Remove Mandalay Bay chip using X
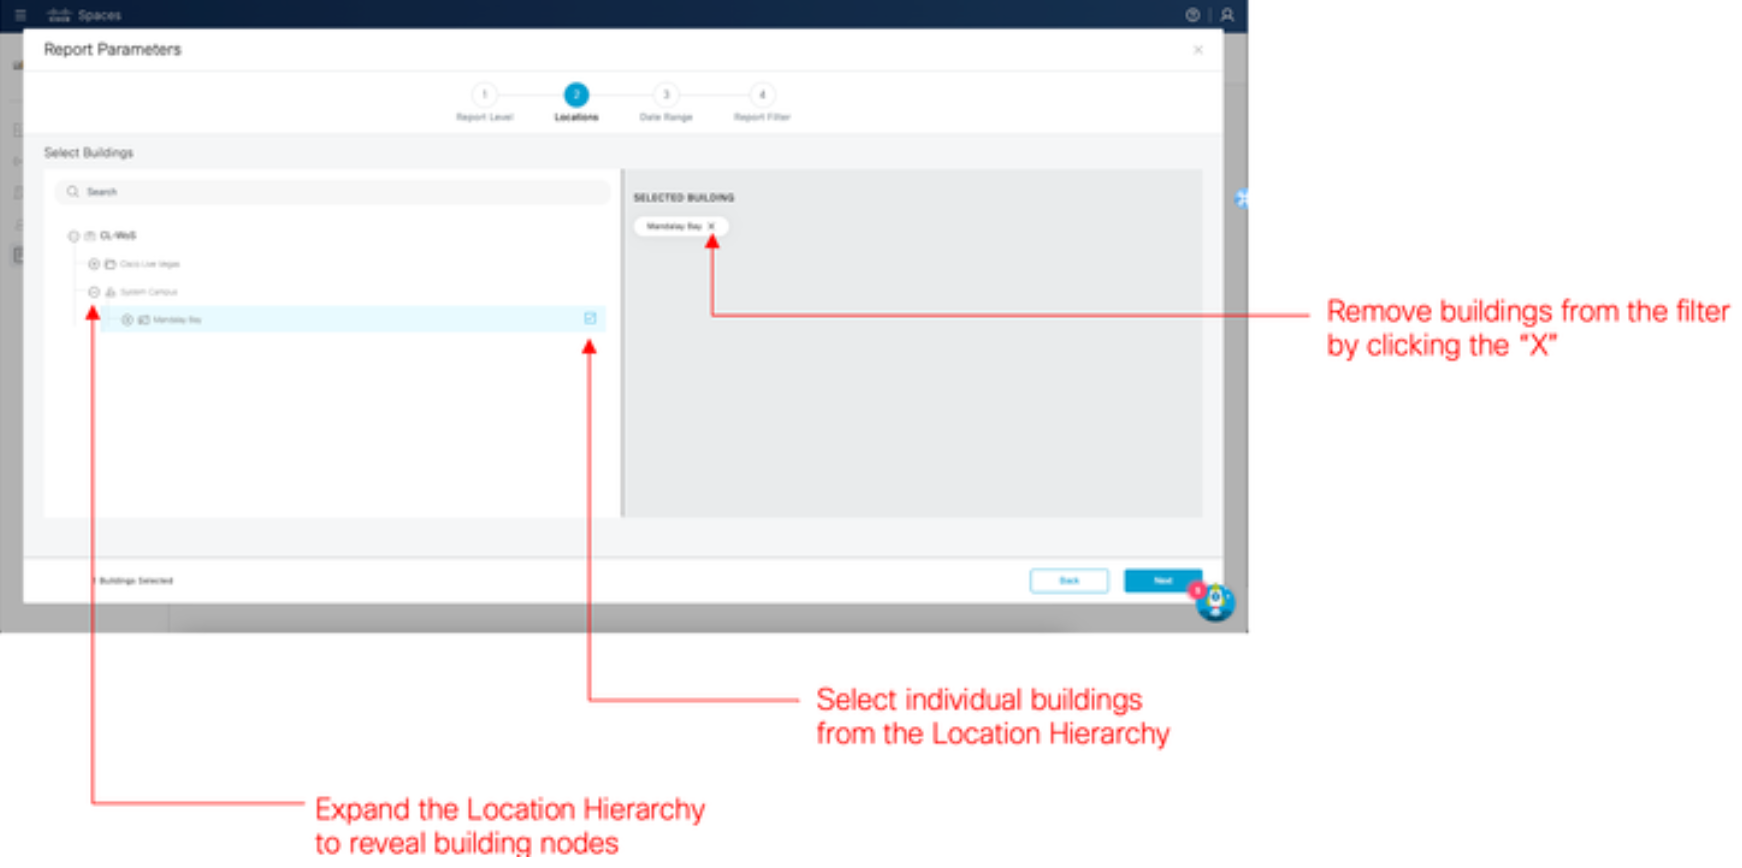Image resolution: width=1742 pixels, height=868 pixels. click(711, 227)
